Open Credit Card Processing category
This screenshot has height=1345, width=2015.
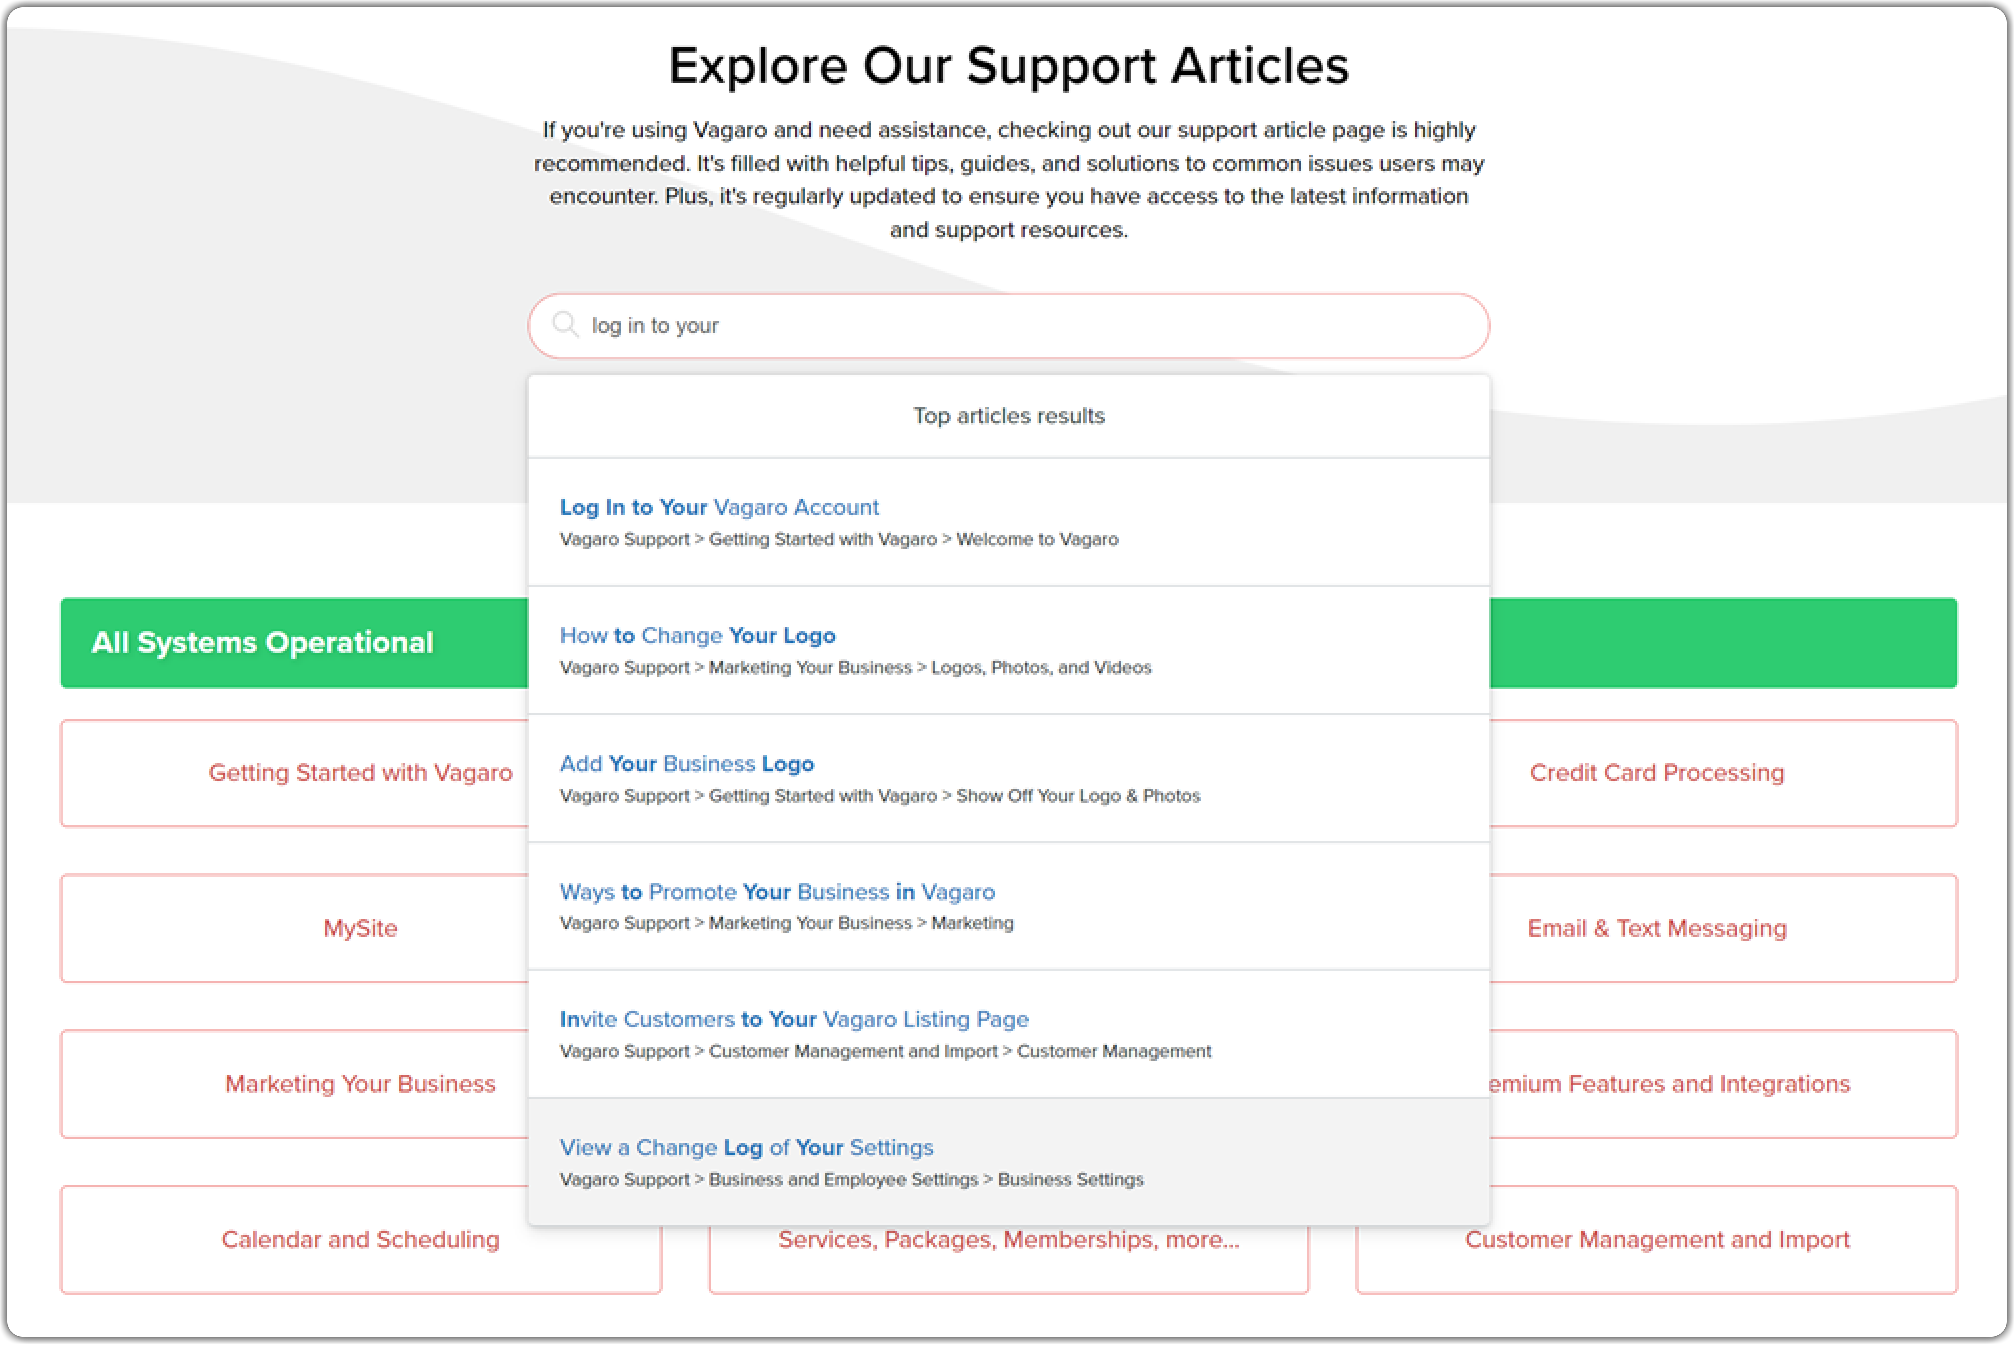1723,773
